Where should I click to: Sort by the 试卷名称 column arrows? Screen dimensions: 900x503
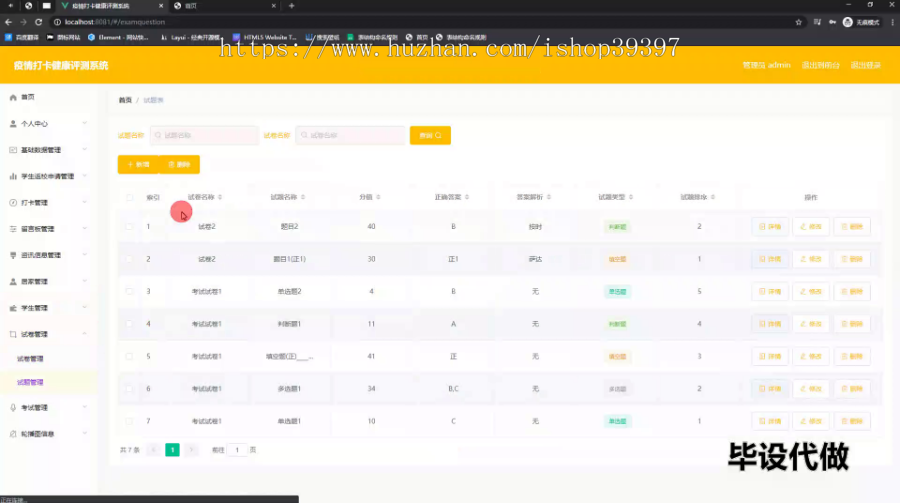pyautogui.click(x=220, y=197)
